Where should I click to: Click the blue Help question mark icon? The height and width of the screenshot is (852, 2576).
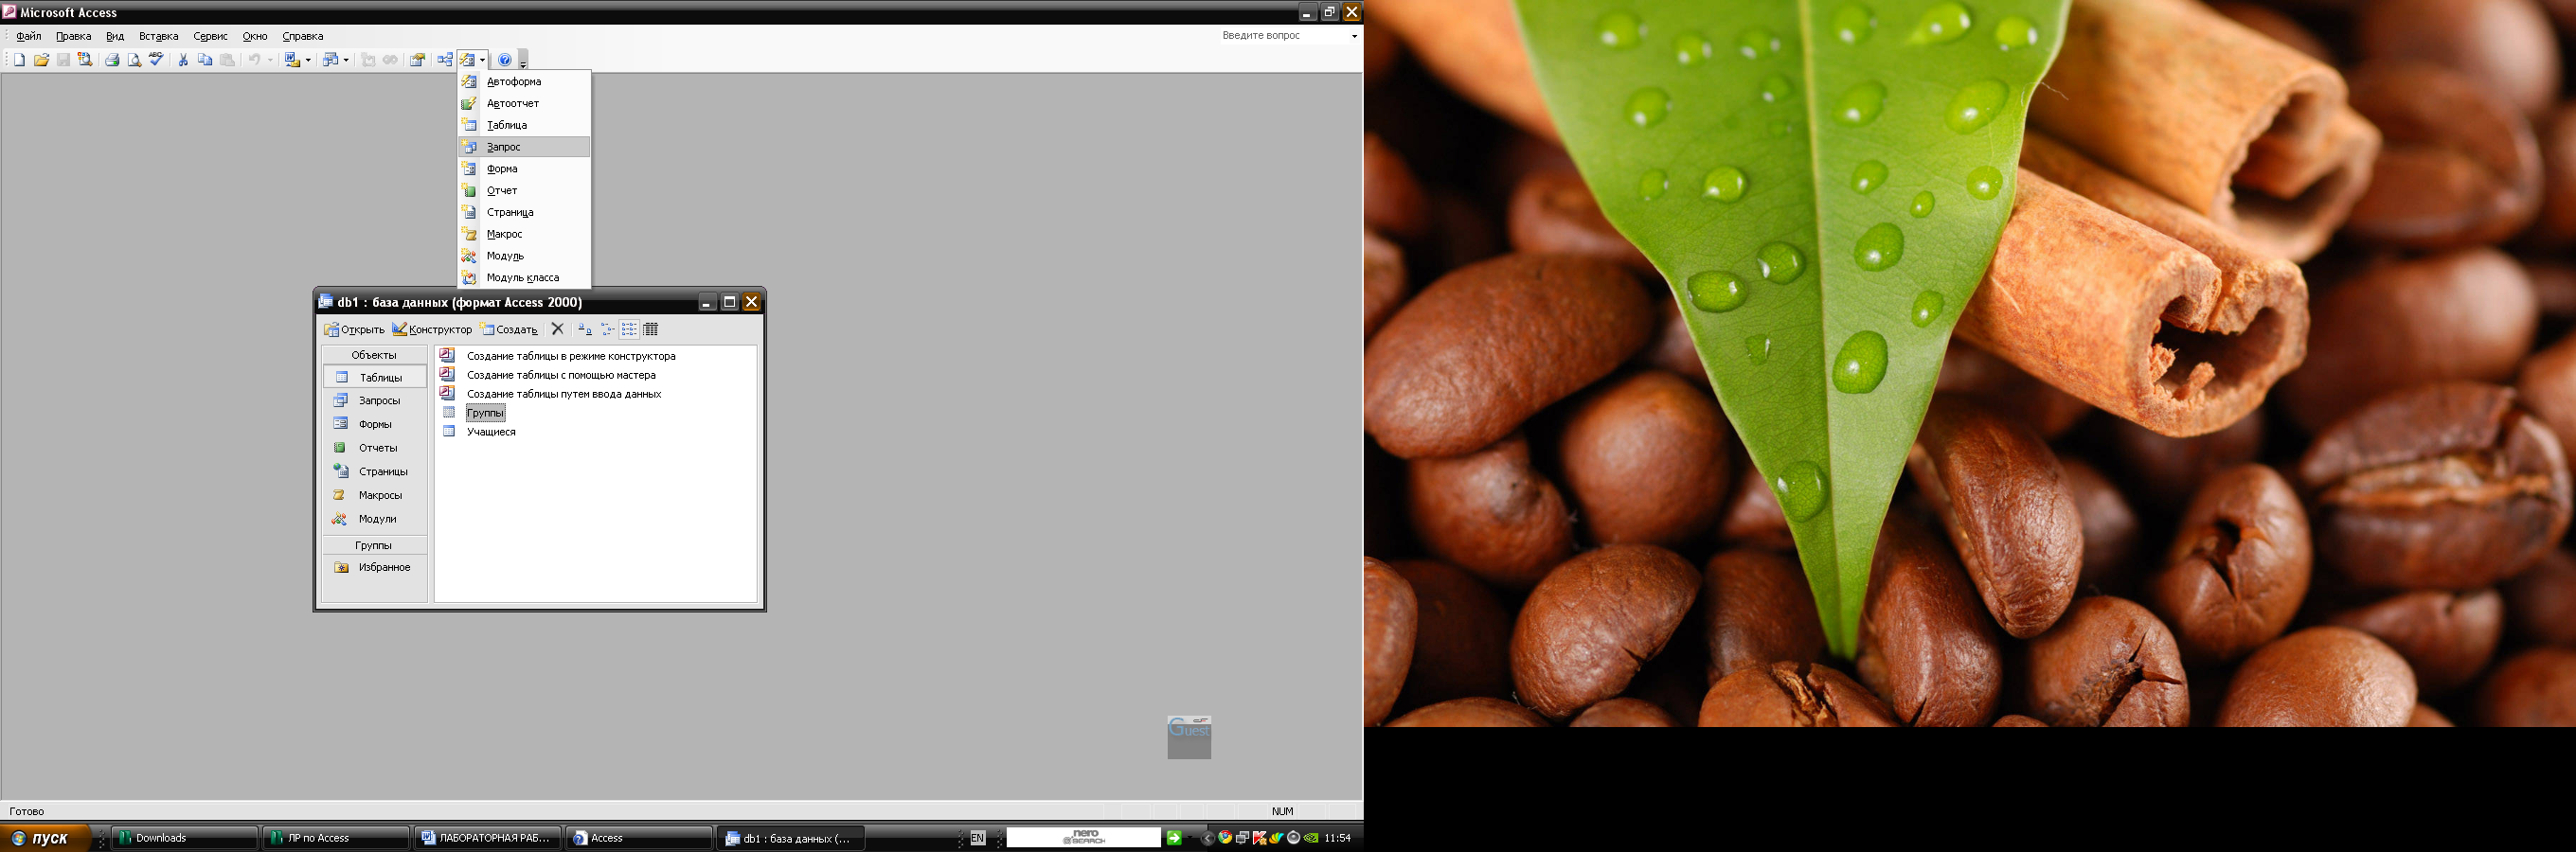[x=505, y=60]
